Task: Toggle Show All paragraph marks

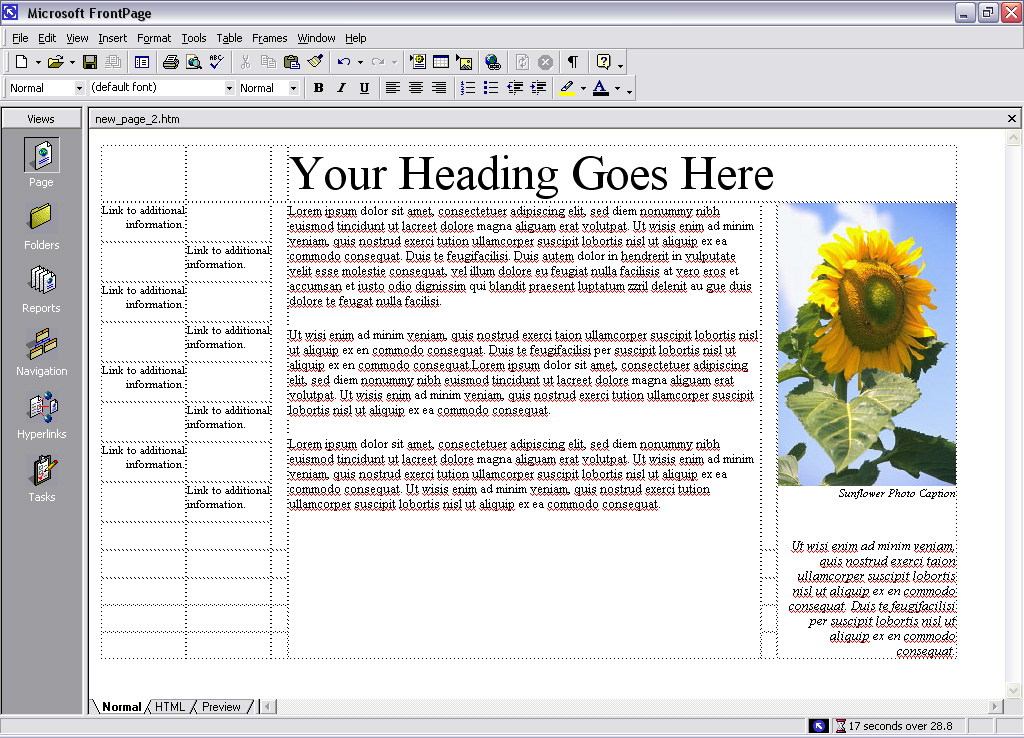Action: (573, 62)
